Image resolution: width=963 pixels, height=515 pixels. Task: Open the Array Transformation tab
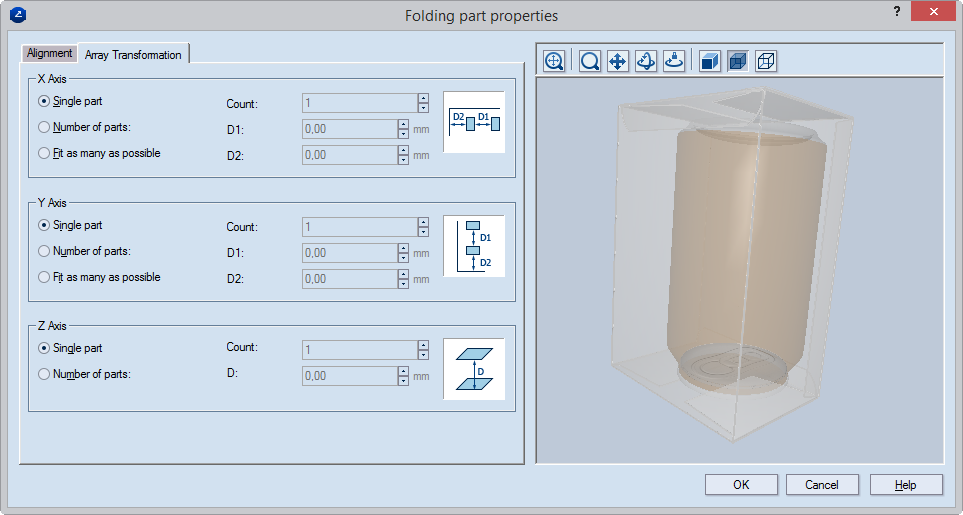point(133,55)
